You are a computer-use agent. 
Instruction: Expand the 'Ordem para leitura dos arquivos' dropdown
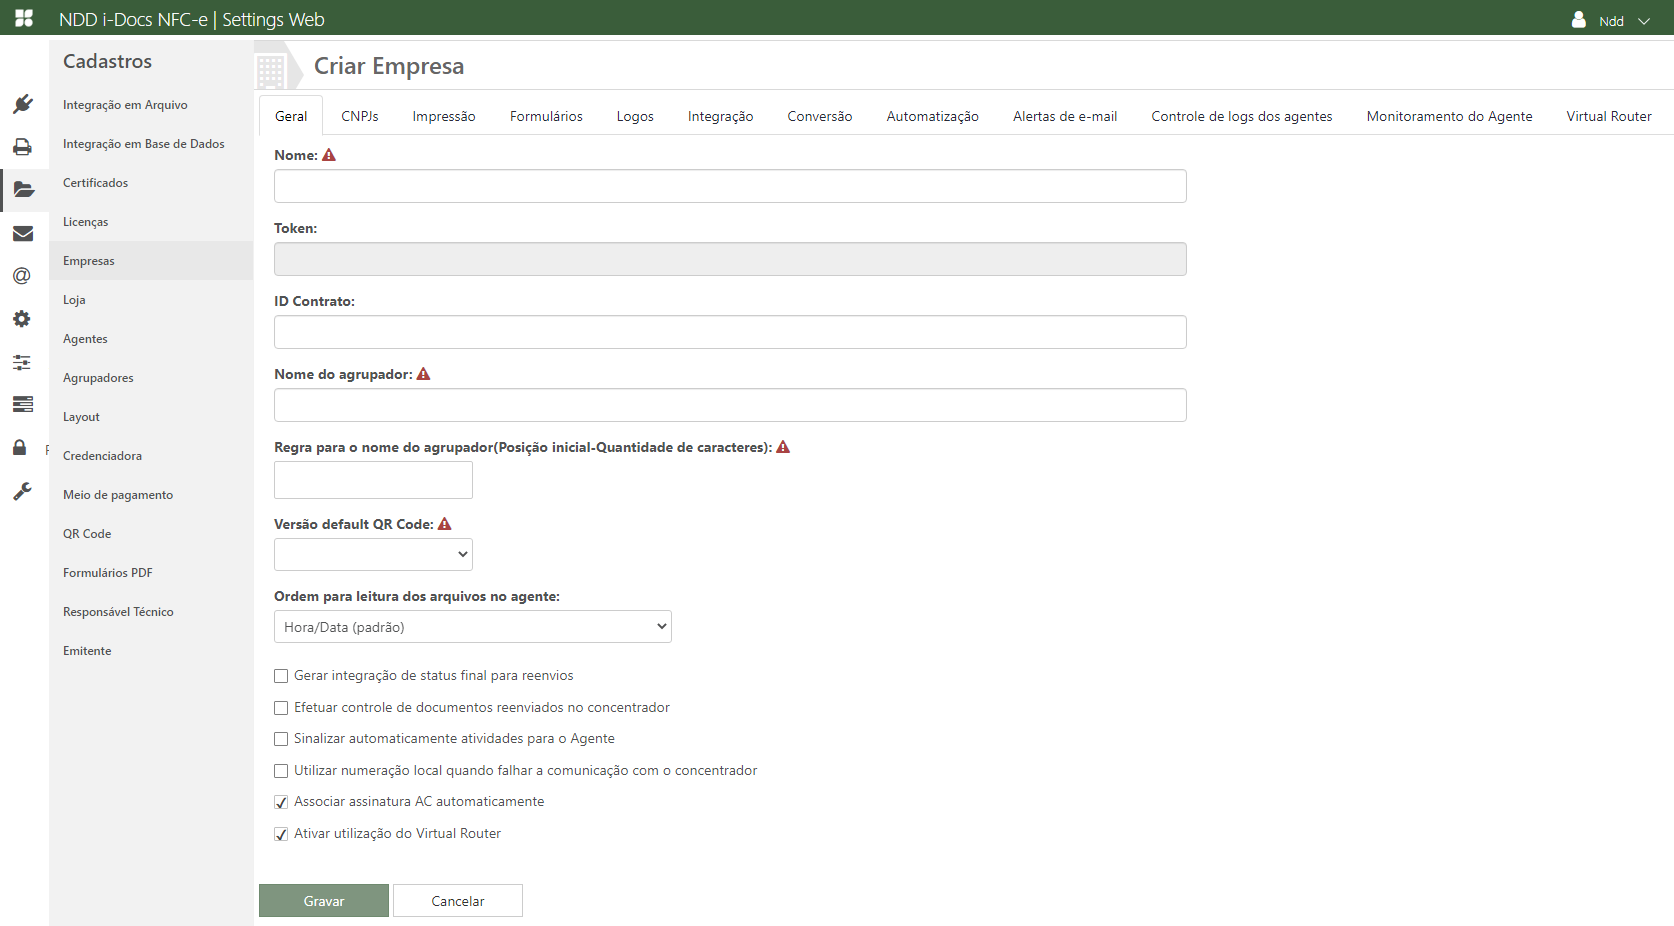pos(472,627)
